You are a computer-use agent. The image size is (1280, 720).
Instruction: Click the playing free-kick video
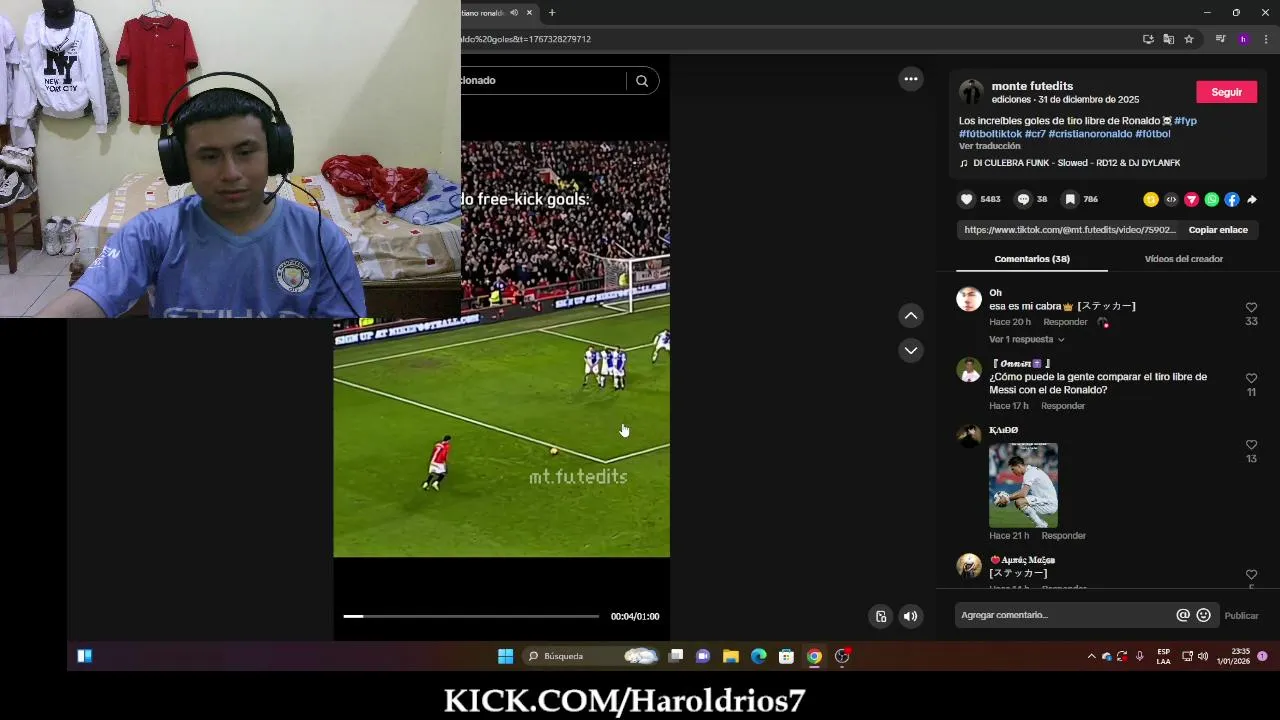coord(501,349)
